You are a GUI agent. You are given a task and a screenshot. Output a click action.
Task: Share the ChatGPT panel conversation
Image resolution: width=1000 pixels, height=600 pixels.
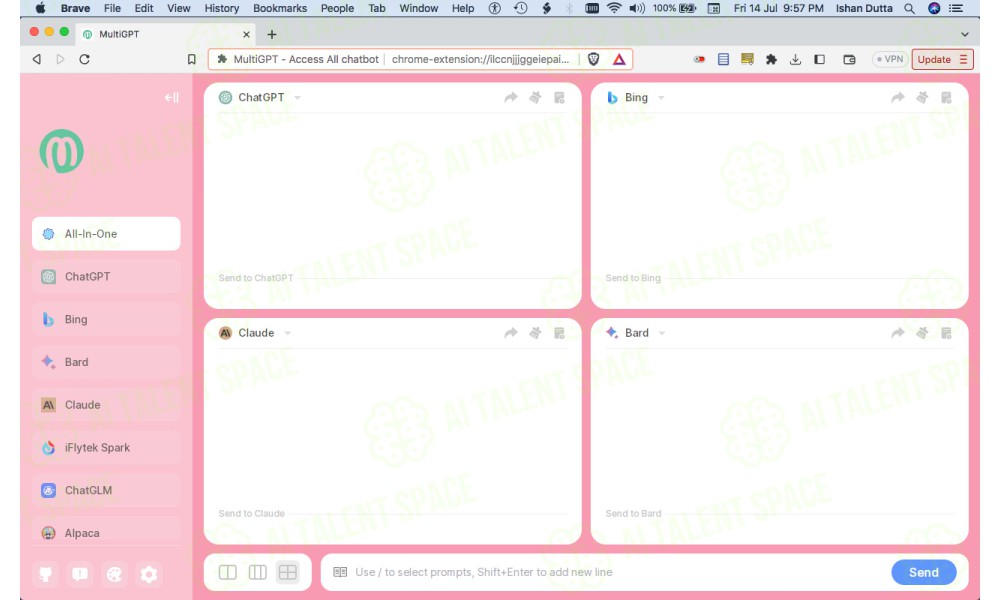[511, 98]
